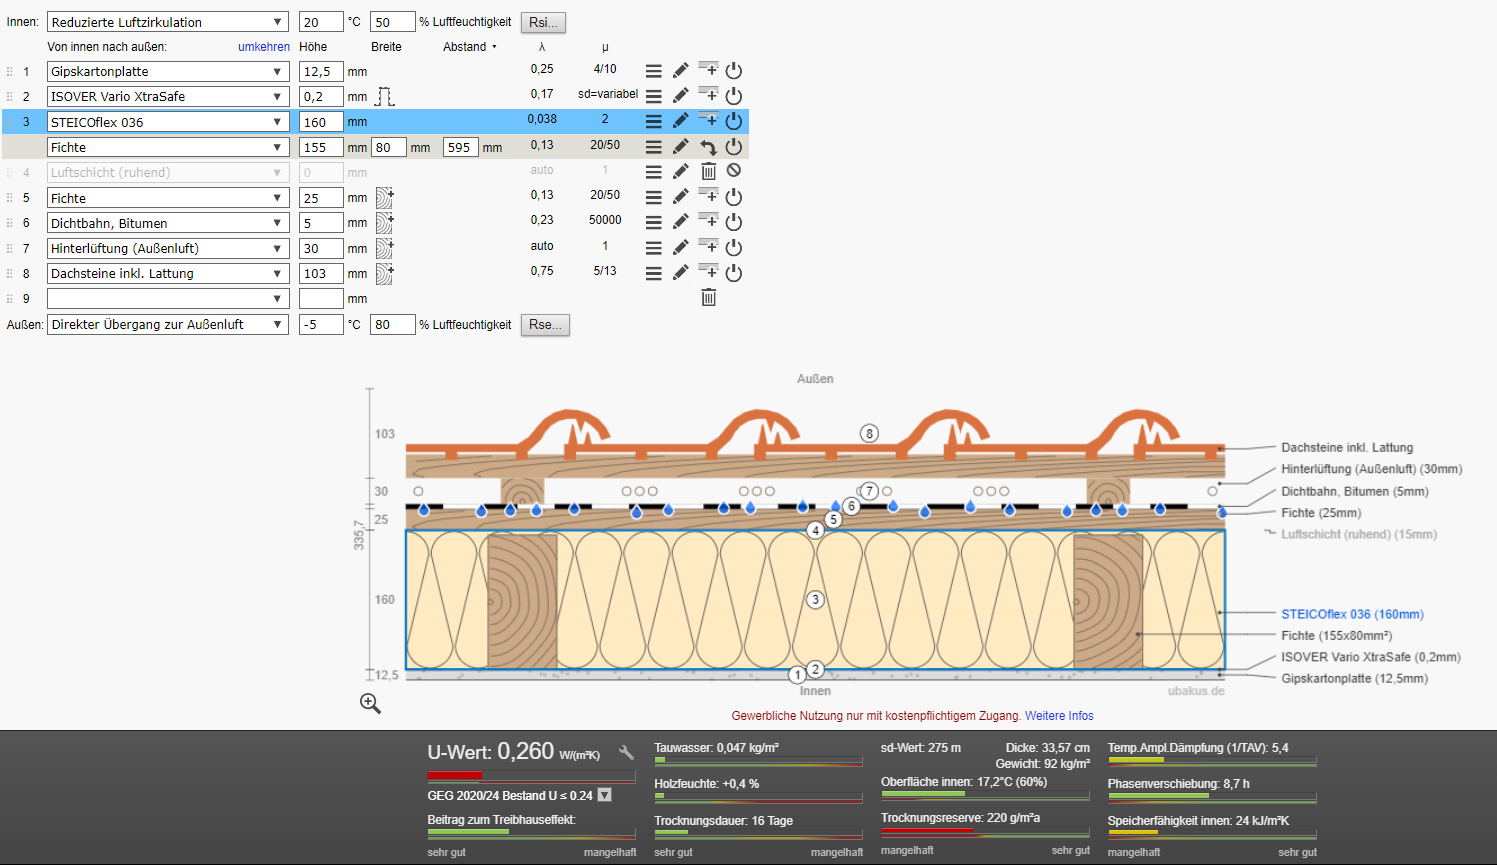Viewport: 1497px width, 865px height.
Task: Disable Dichtbahn, Bitumen layer via power icon
Action: pos(734,222)
